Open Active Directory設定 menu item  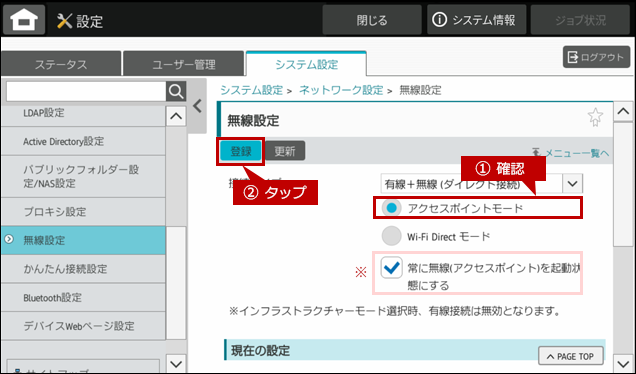click(83, 141)
